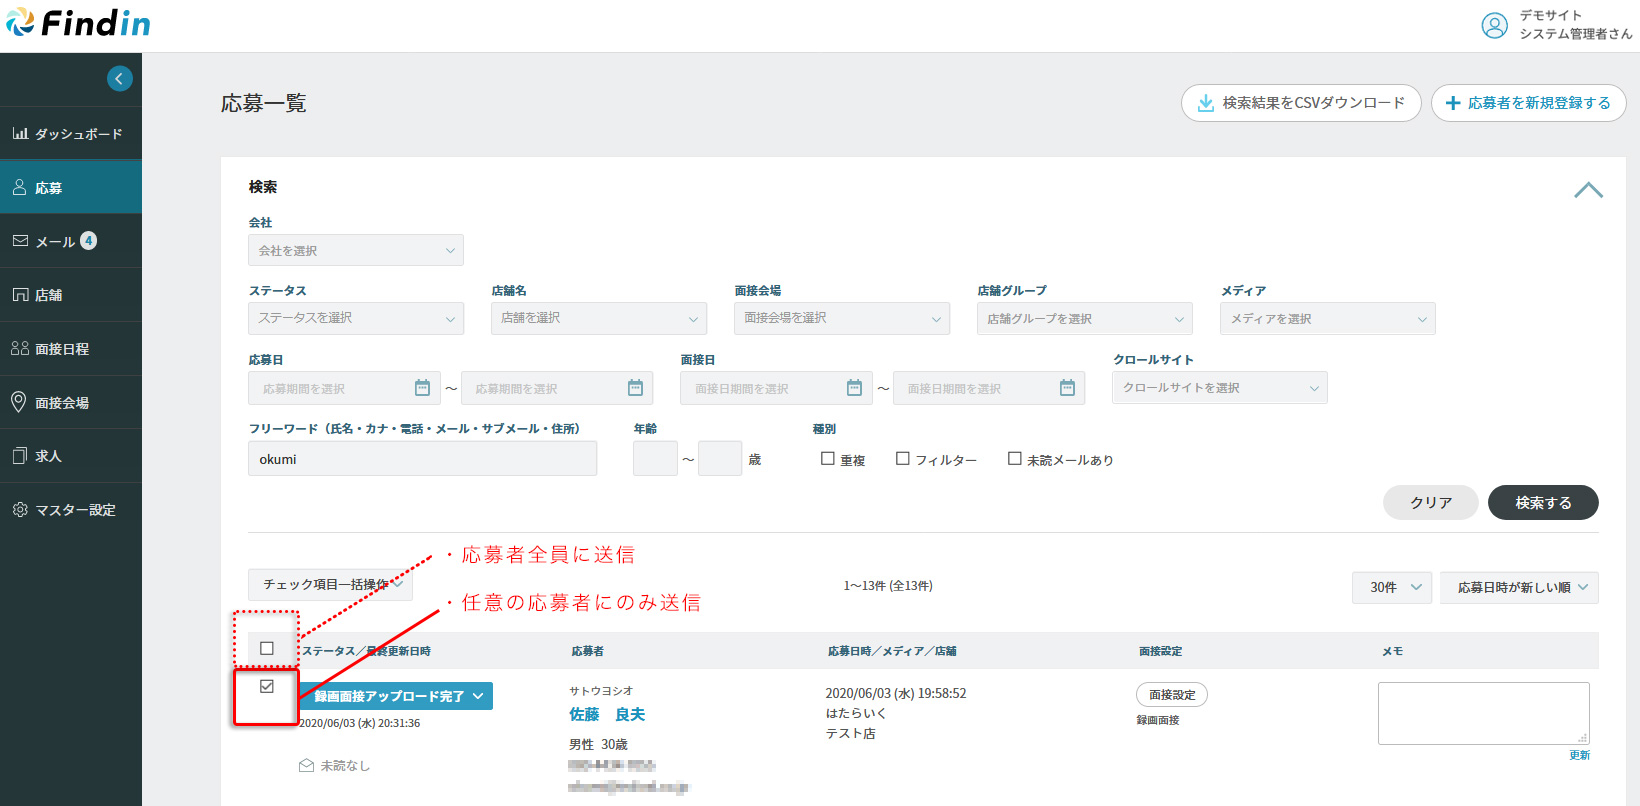Open calendar for application end date
The width and height of the screenshot is (1640, 806).
click(635, 388)
